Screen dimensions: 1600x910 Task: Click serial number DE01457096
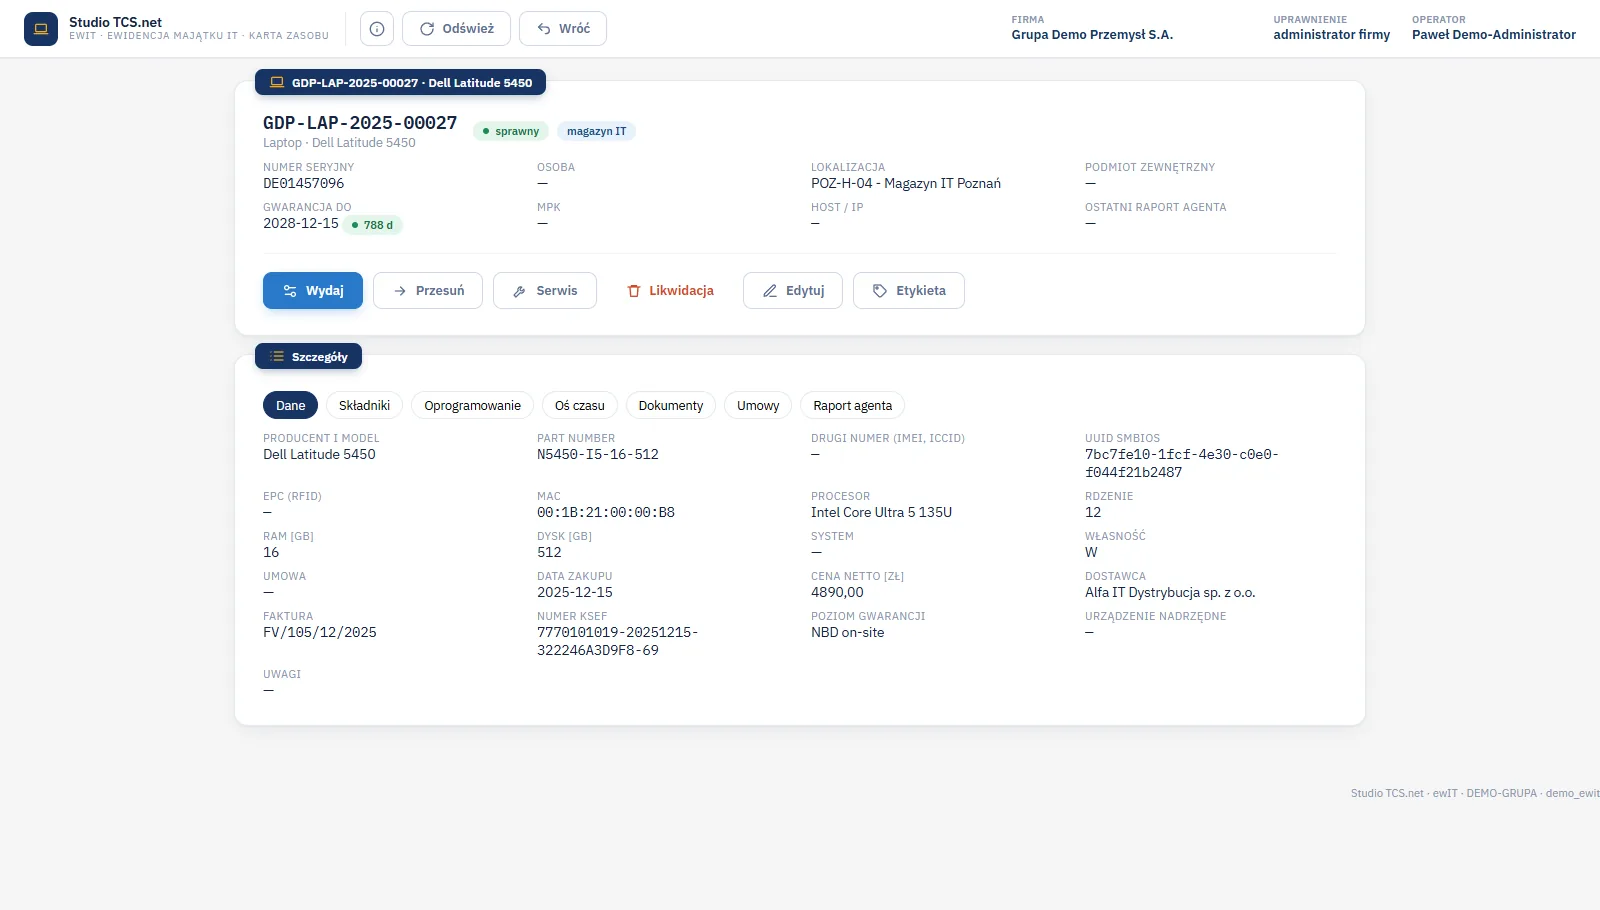[x=303, y=183]
